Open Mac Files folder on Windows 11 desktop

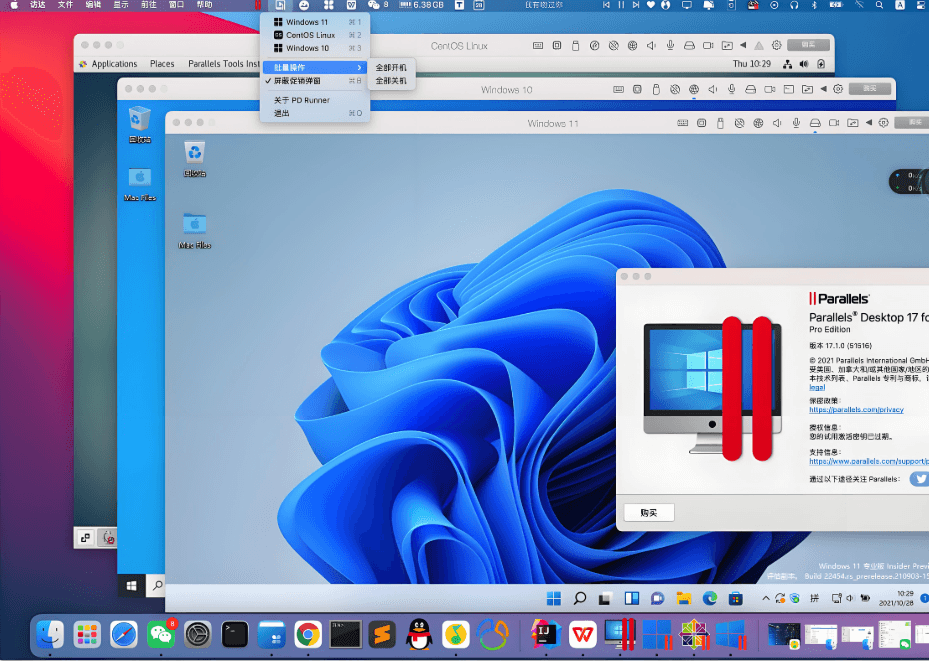[194, 230]
